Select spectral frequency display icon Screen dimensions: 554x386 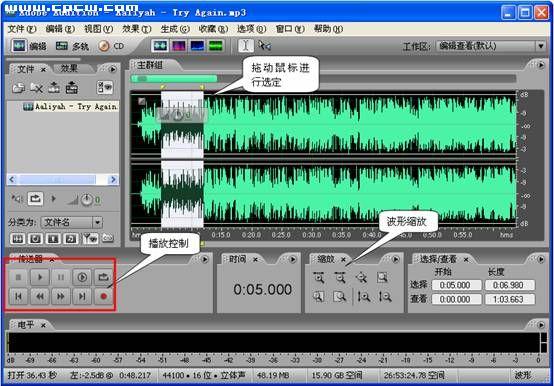click(178, 46)
